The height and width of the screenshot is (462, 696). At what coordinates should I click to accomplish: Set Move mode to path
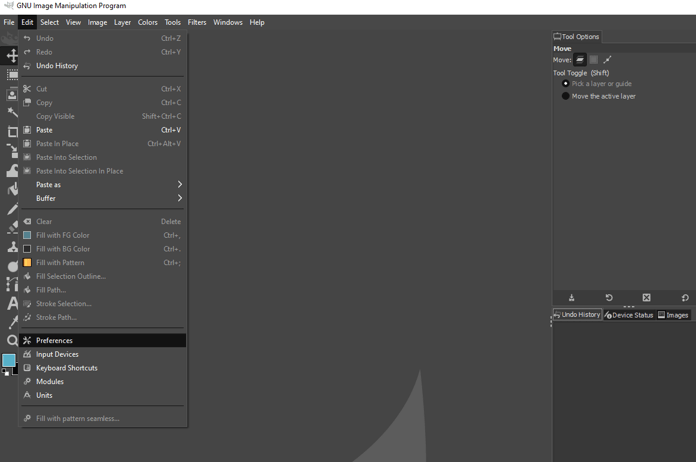[607, 59]
